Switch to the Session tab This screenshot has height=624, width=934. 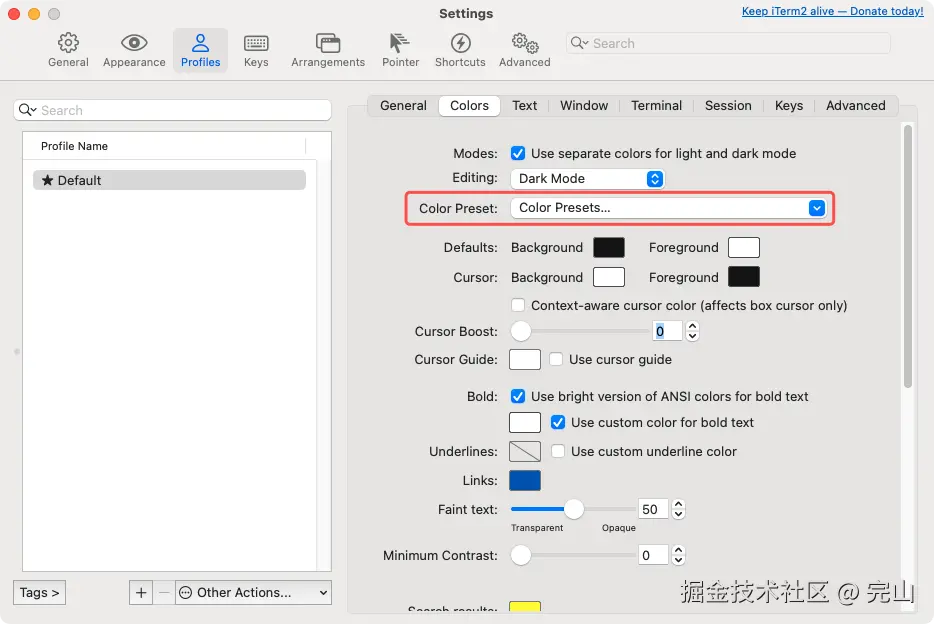[728, 105]
